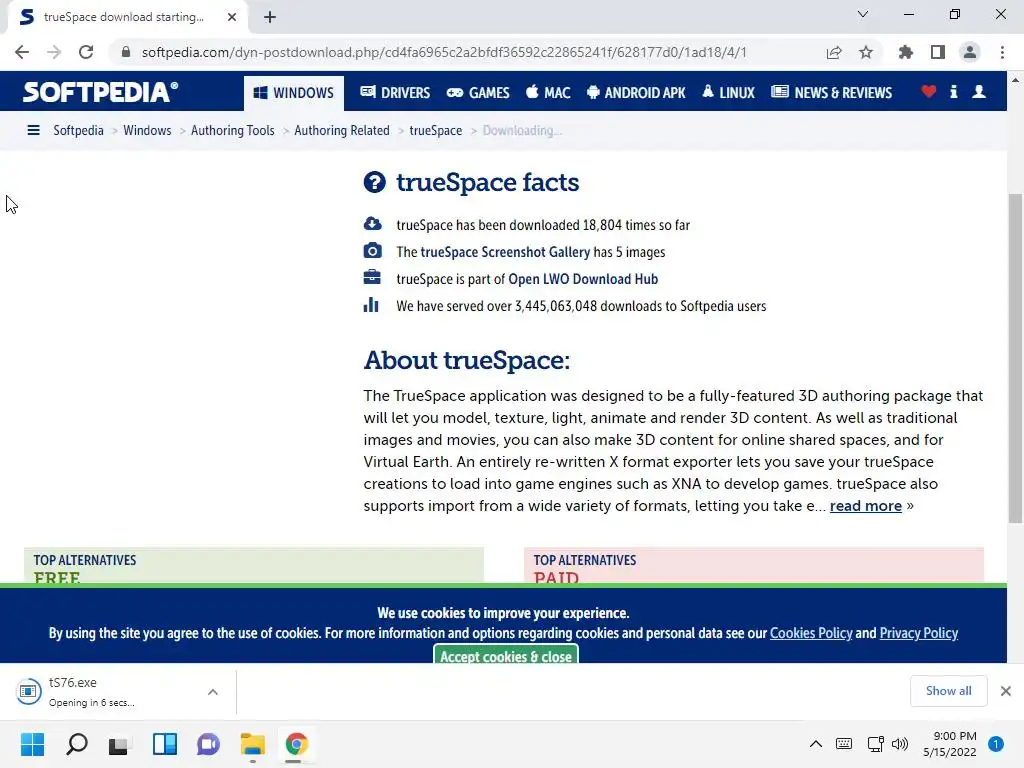
Task: Open the Cookies Policy link
Action: pos(810,633)
